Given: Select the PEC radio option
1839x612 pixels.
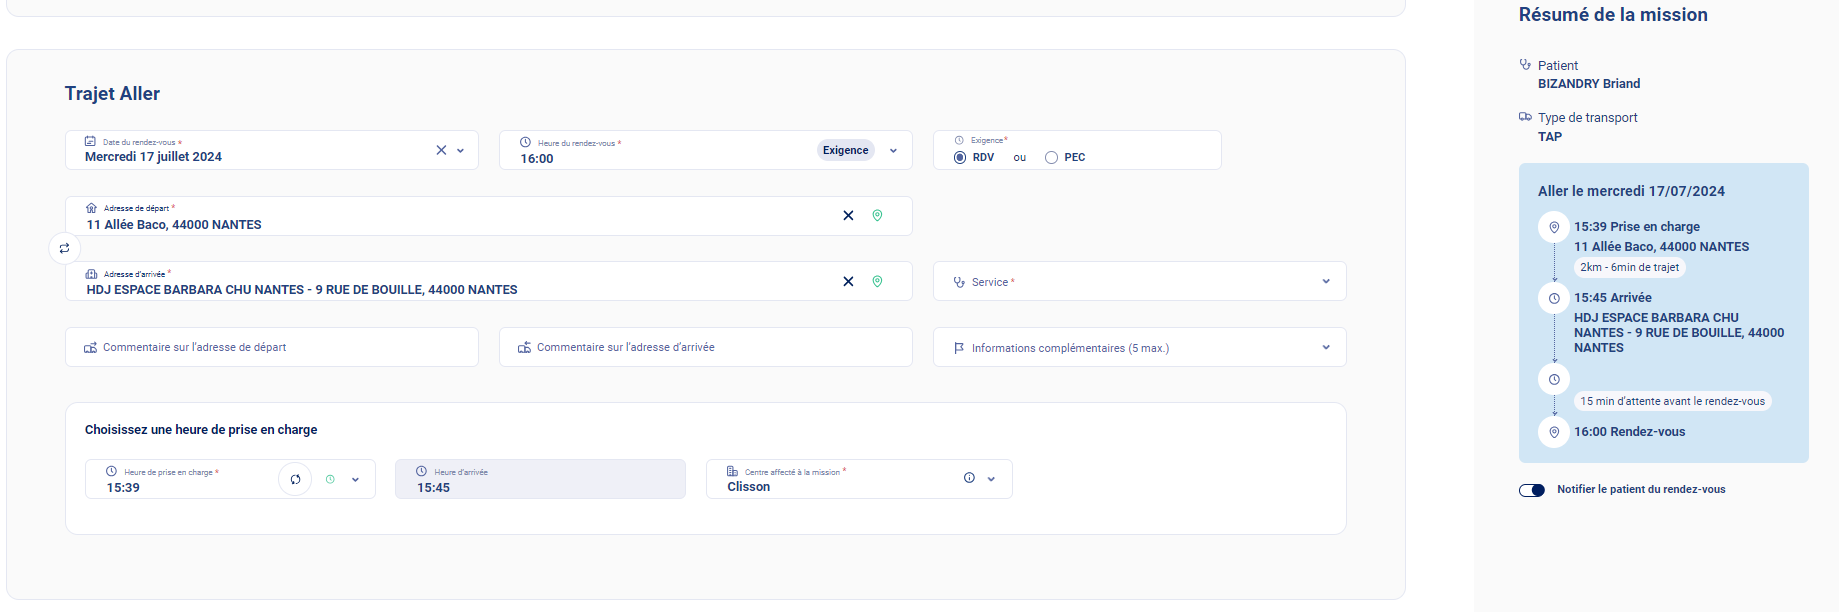Looking at the screenshot, I should pyautogui.click(x=1051, y=158).
